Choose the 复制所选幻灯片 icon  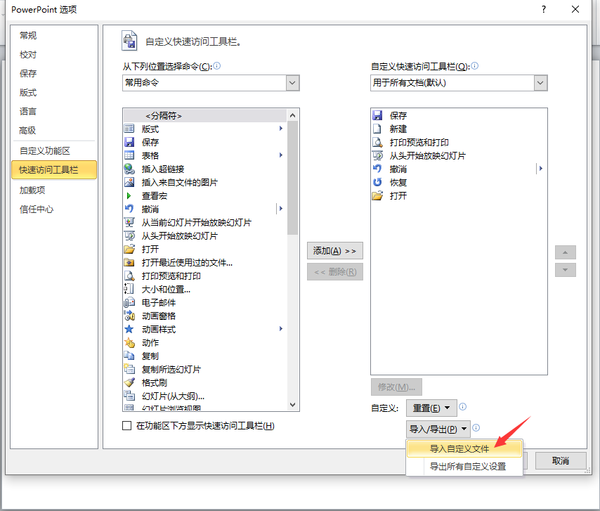(129, 369)
